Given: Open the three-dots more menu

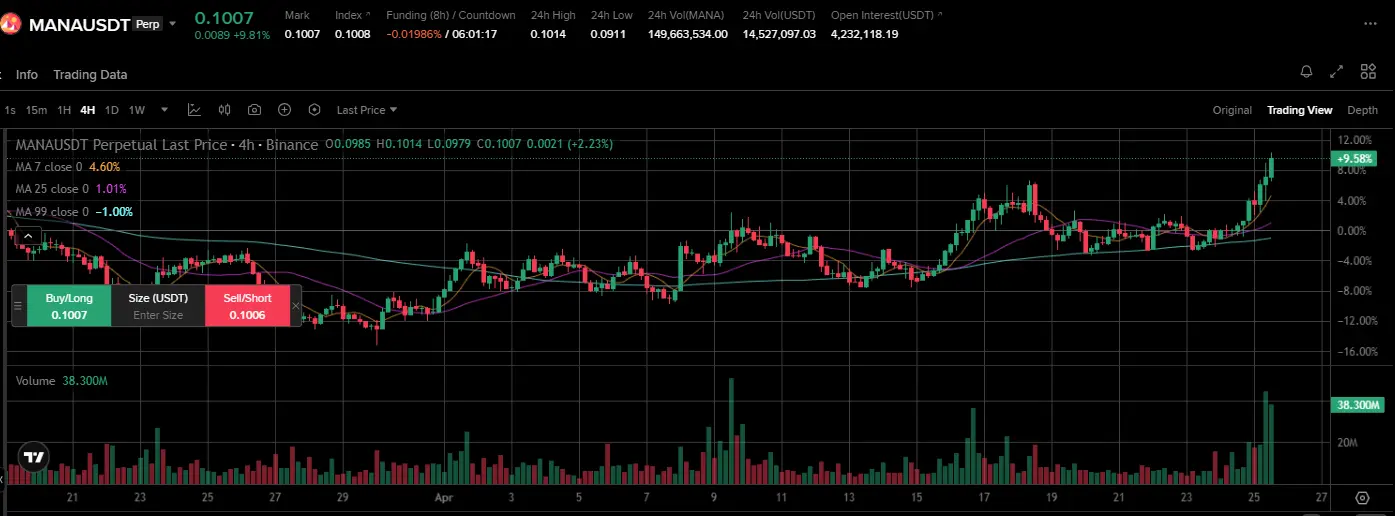Looking at the screenshot, I should pyautogui.click(x=1371, y=24).
